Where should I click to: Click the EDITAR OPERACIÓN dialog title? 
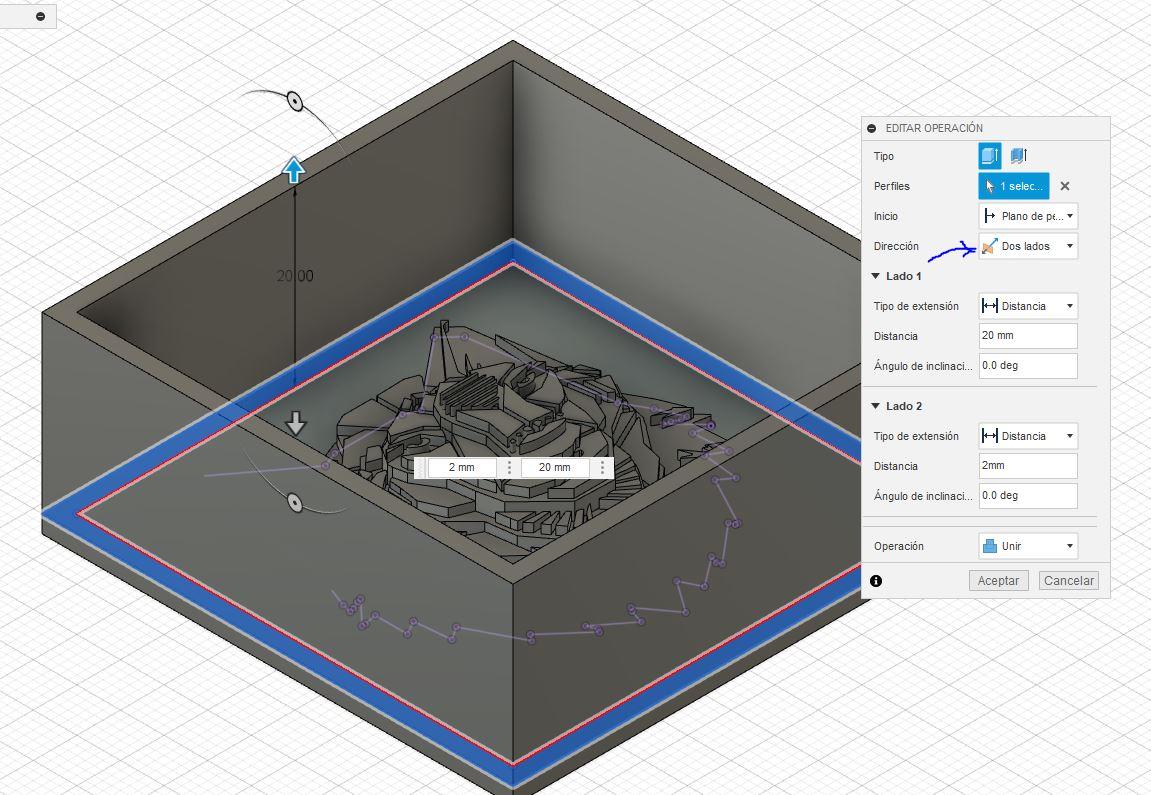tap(934, 128)
